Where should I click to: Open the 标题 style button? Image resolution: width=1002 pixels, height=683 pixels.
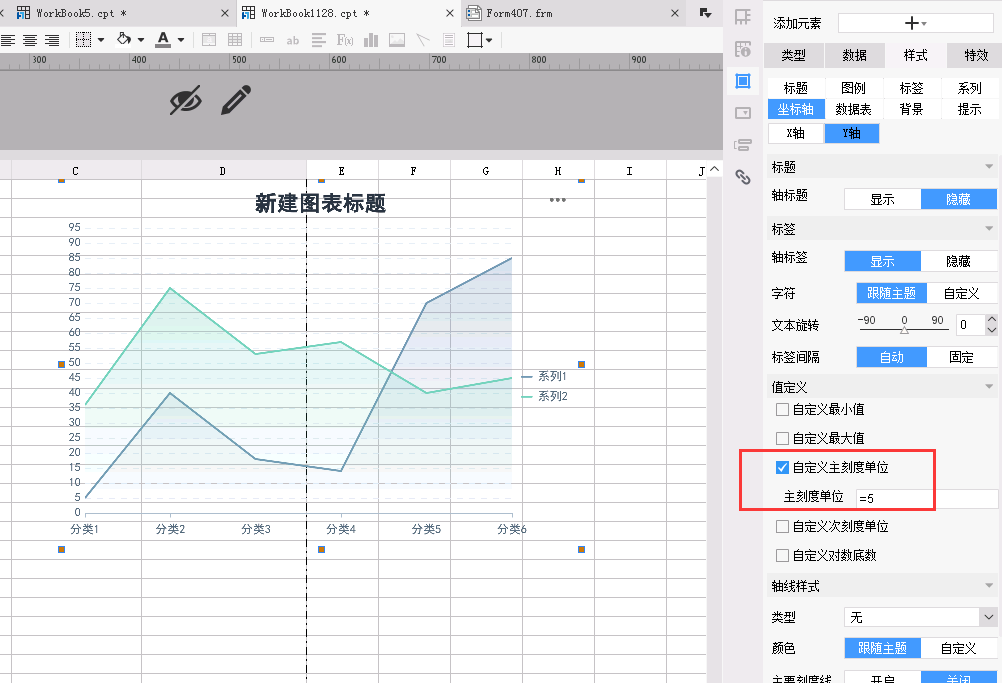tap(796, 88)
